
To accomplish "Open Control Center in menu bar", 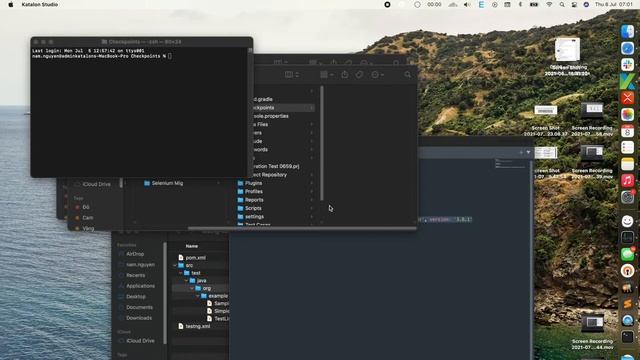I will pos(574,4).
